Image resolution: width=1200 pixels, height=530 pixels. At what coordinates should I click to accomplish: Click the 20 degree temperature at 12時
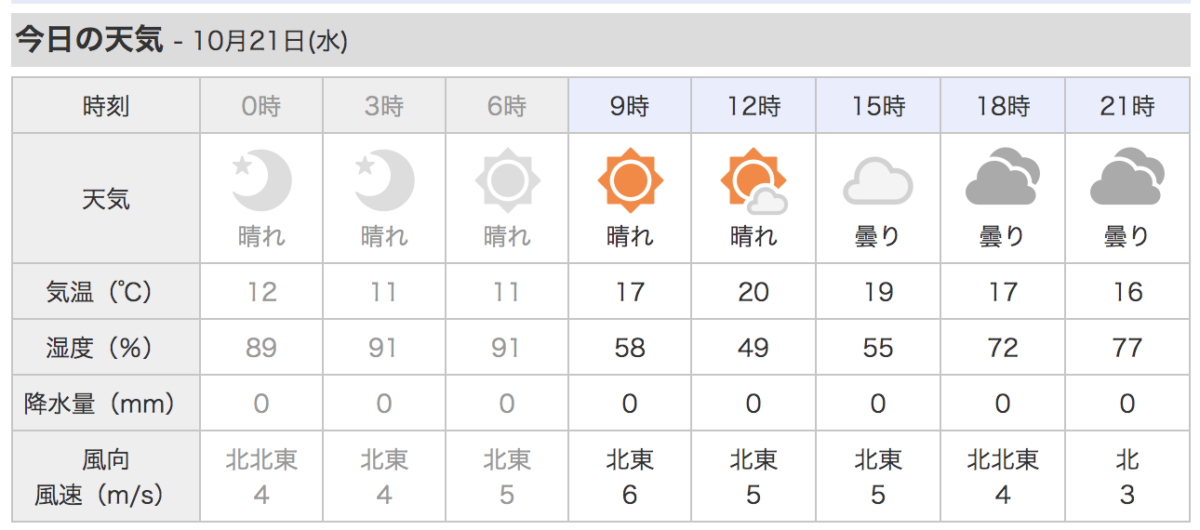tap(753, 292)
